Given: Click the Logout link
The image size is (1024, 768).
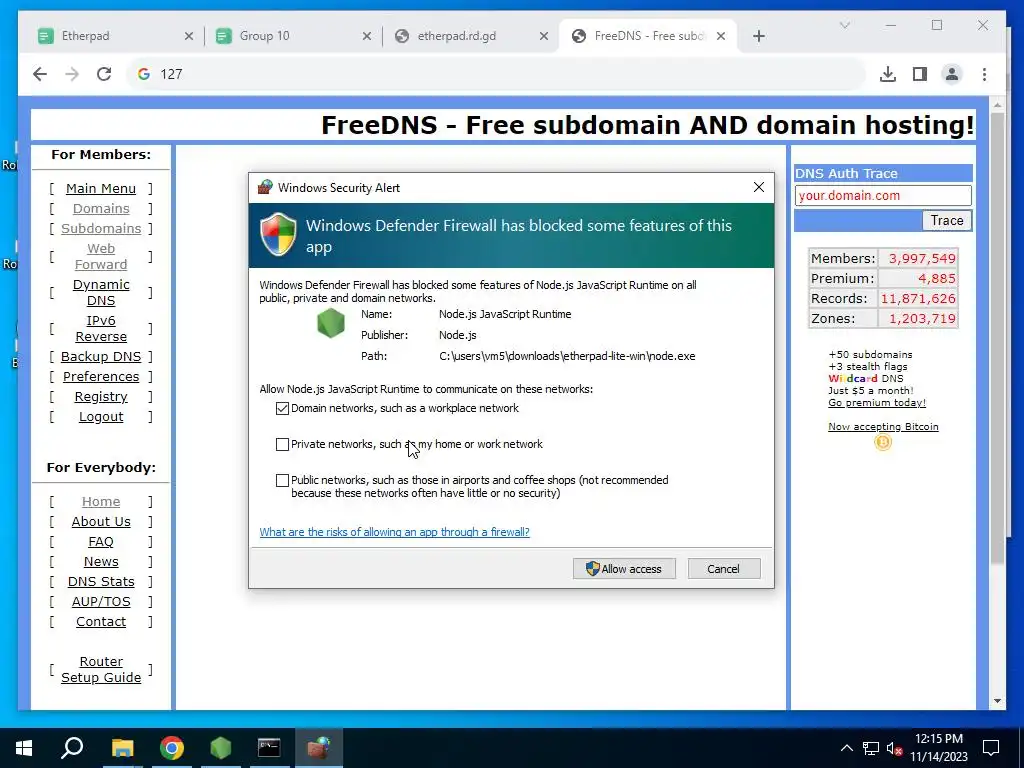Looking at the screenshot, I should coord(101,417).
